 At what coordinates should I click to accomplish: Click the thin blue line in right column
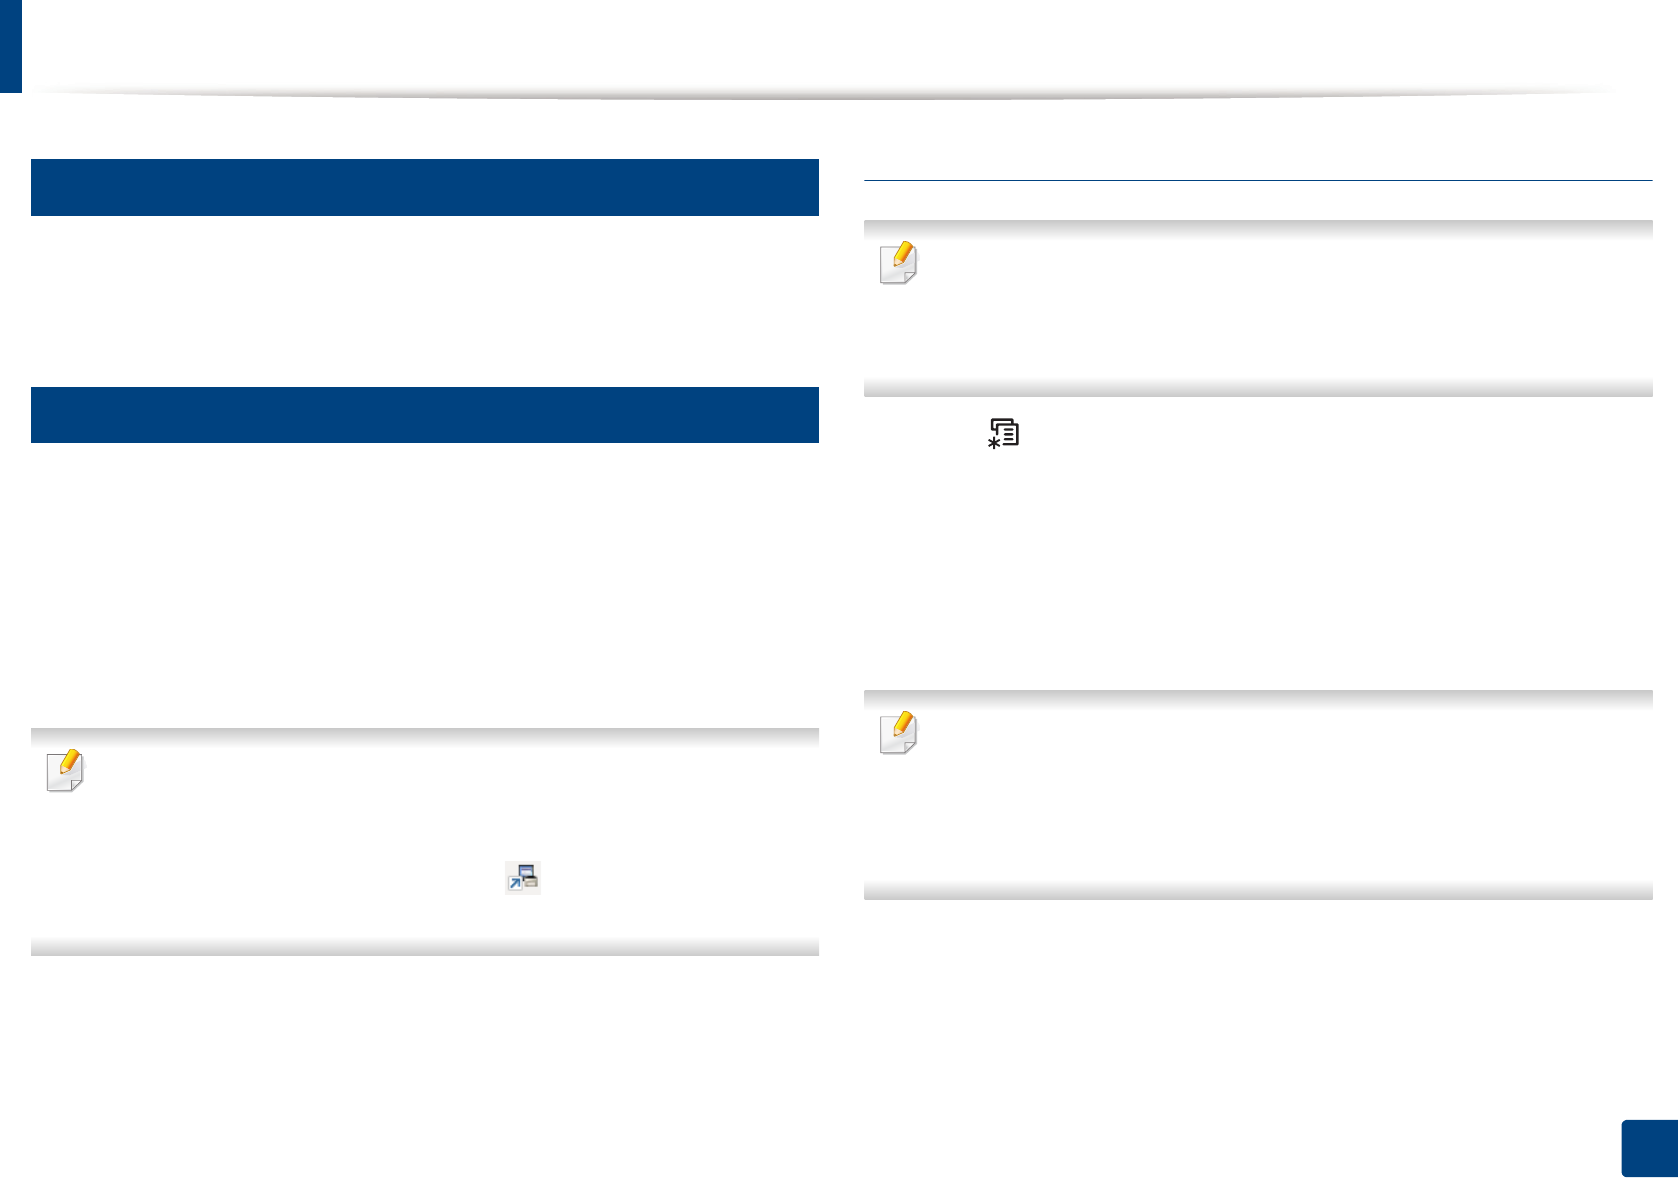coord(1258,181)
